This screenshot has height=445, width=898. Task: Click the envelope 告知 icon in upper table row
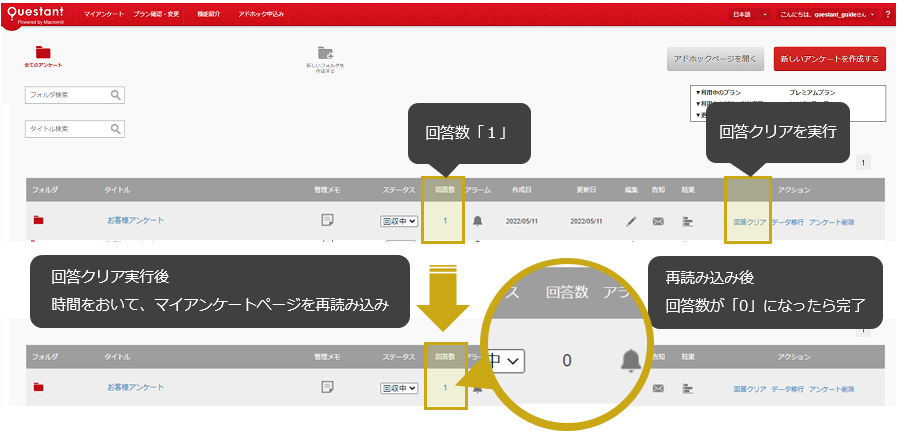coord(658,221)
